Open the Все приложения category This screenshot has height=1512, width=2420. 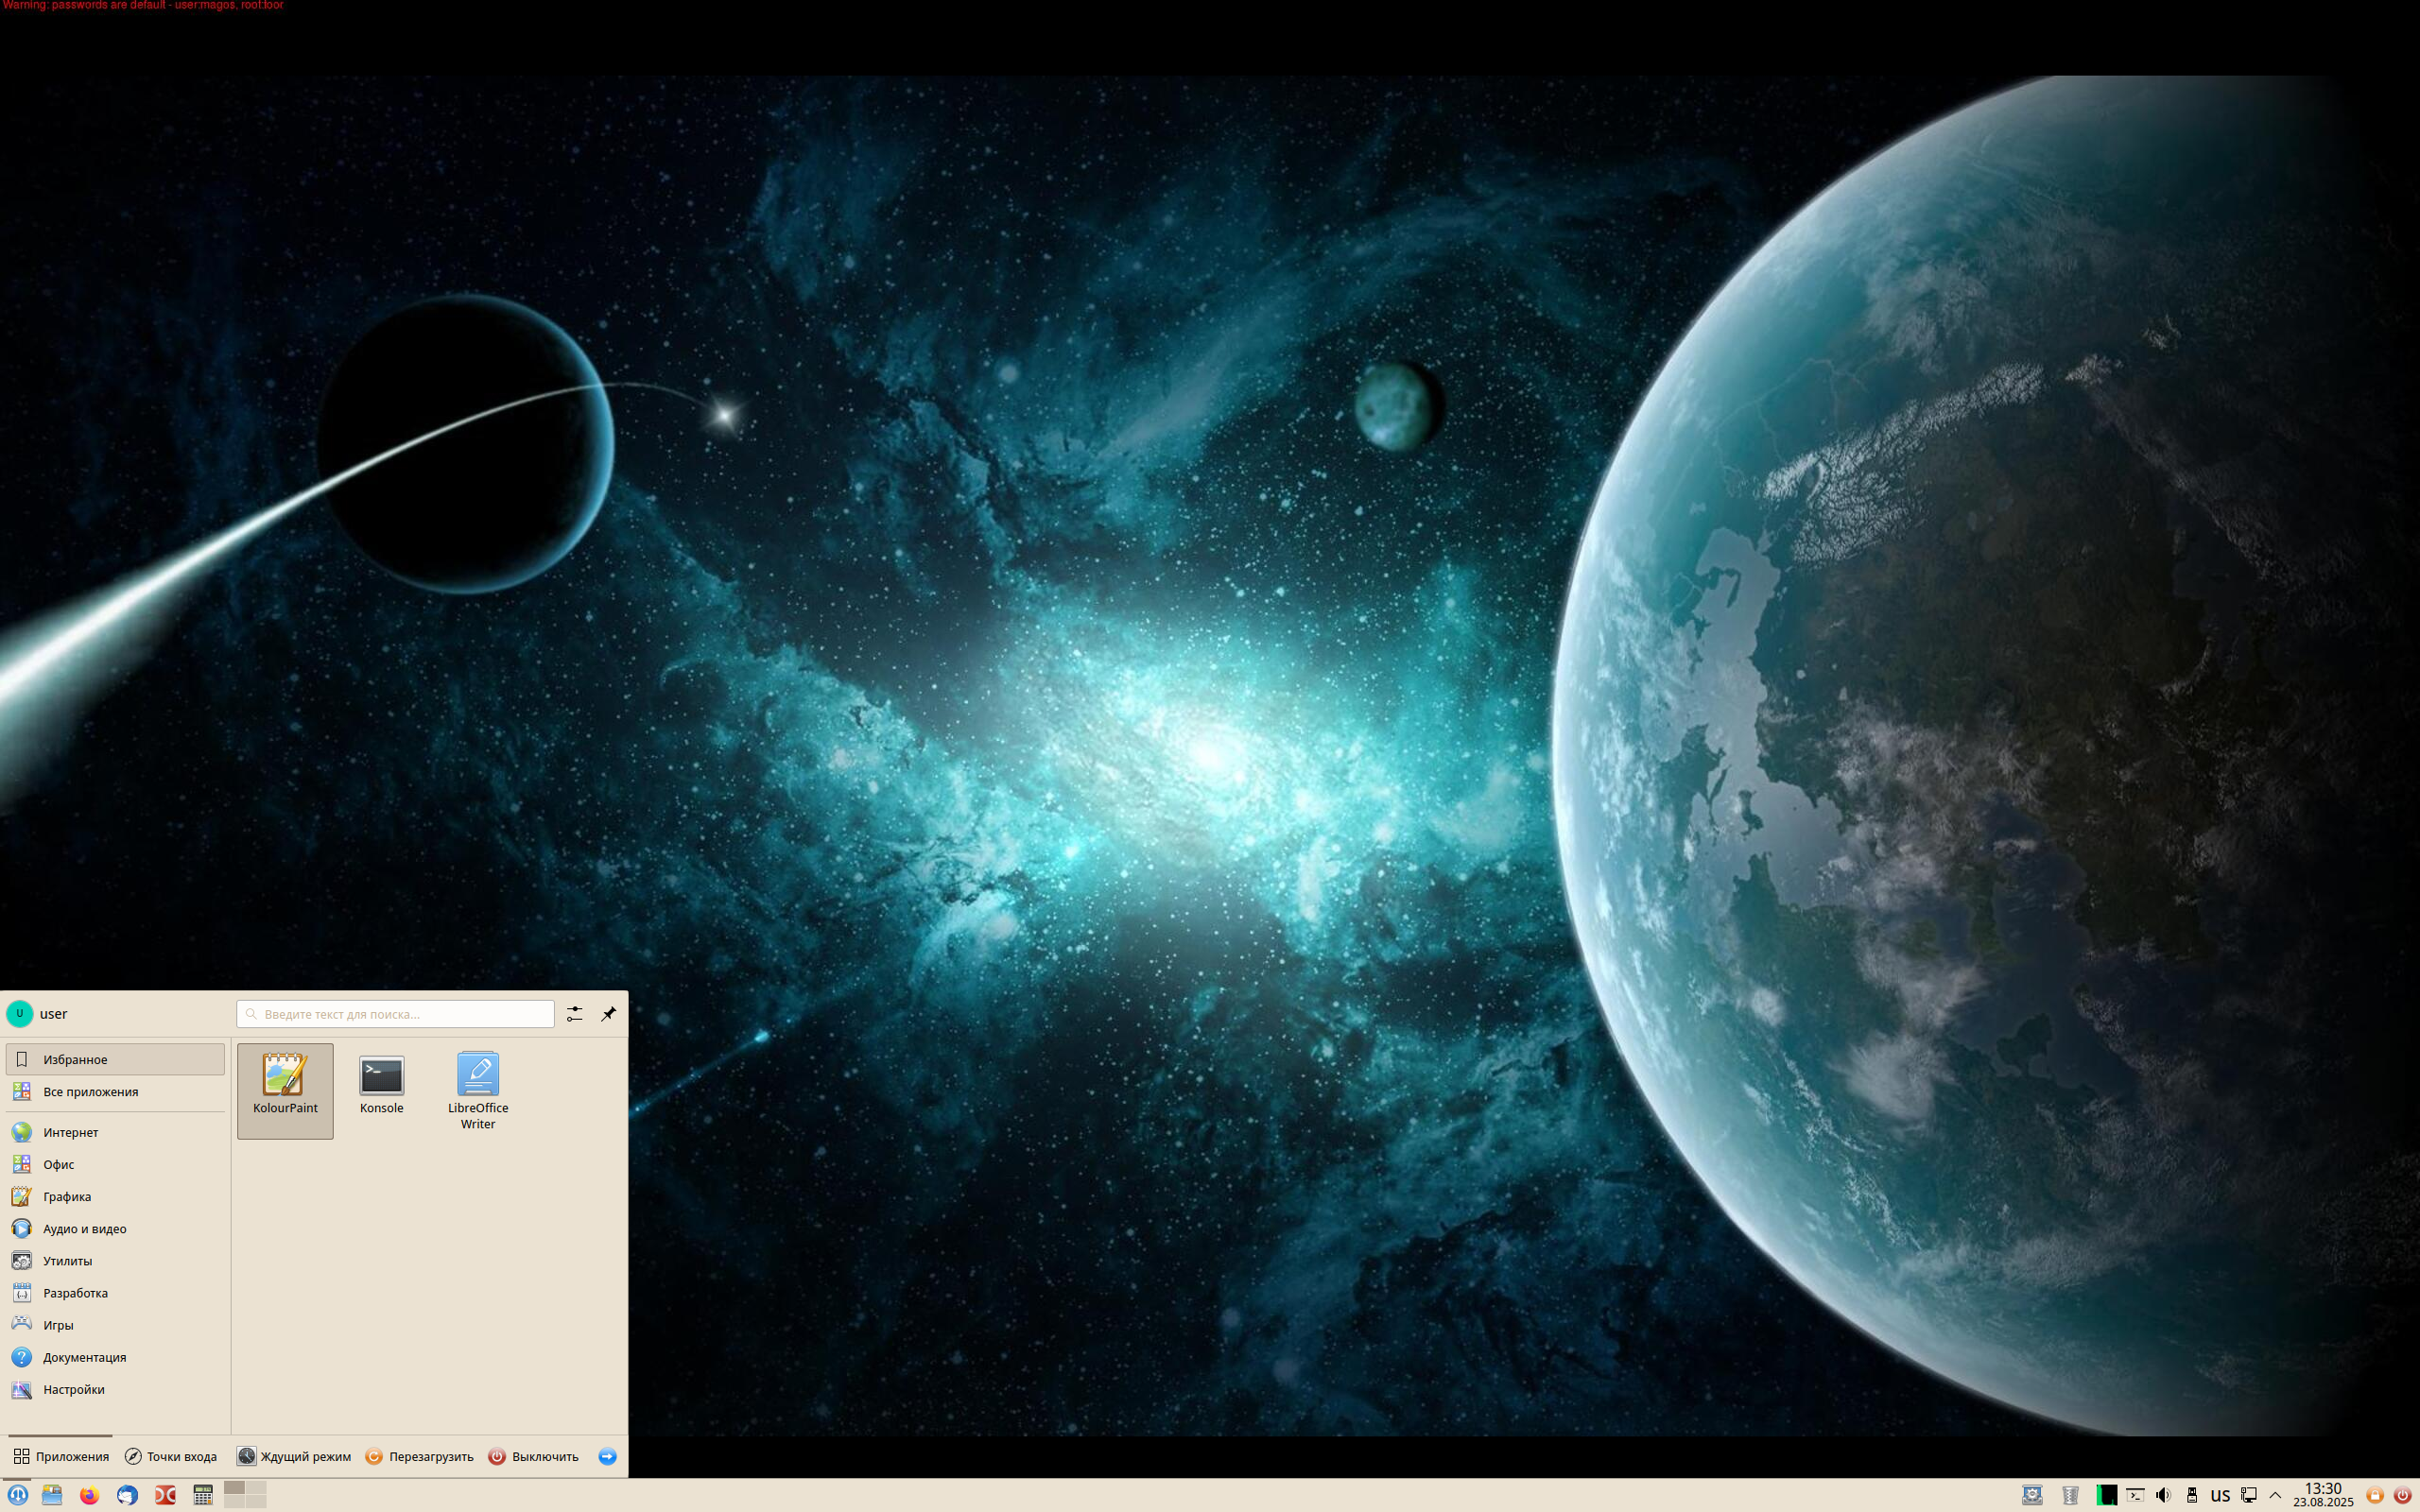(115, 1091)
